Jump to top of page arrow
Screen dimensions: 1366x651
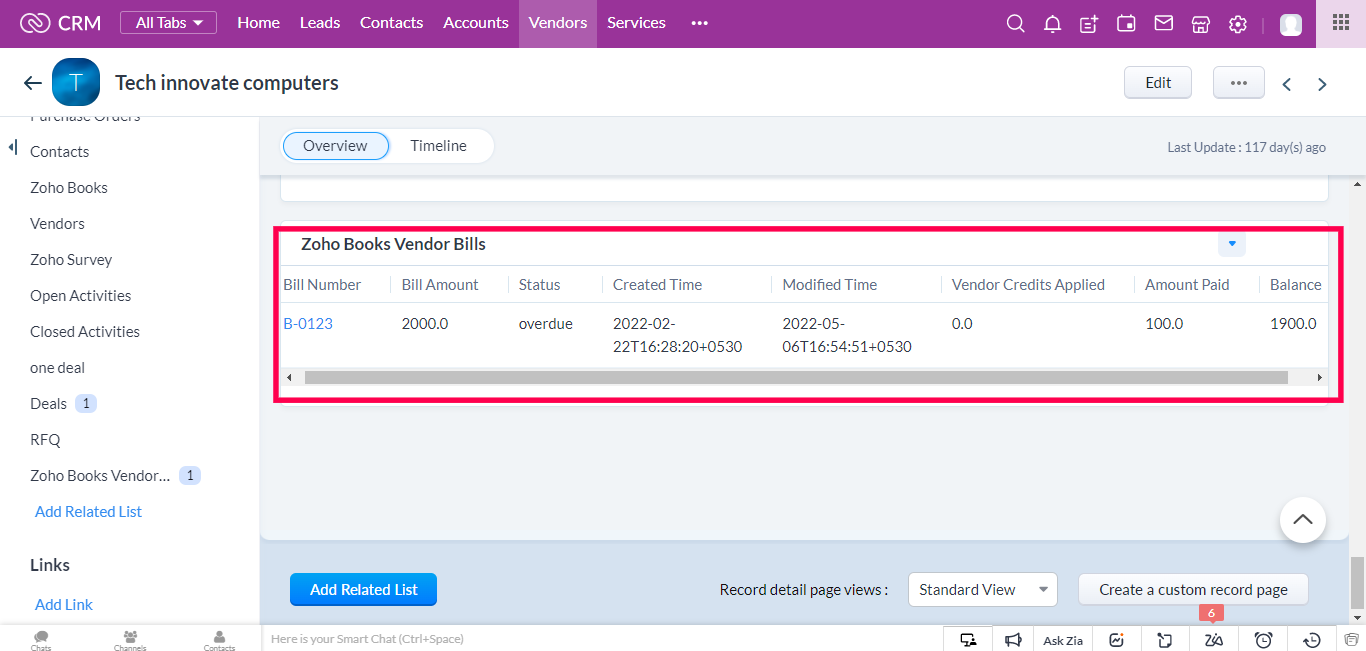(1303, 519)
